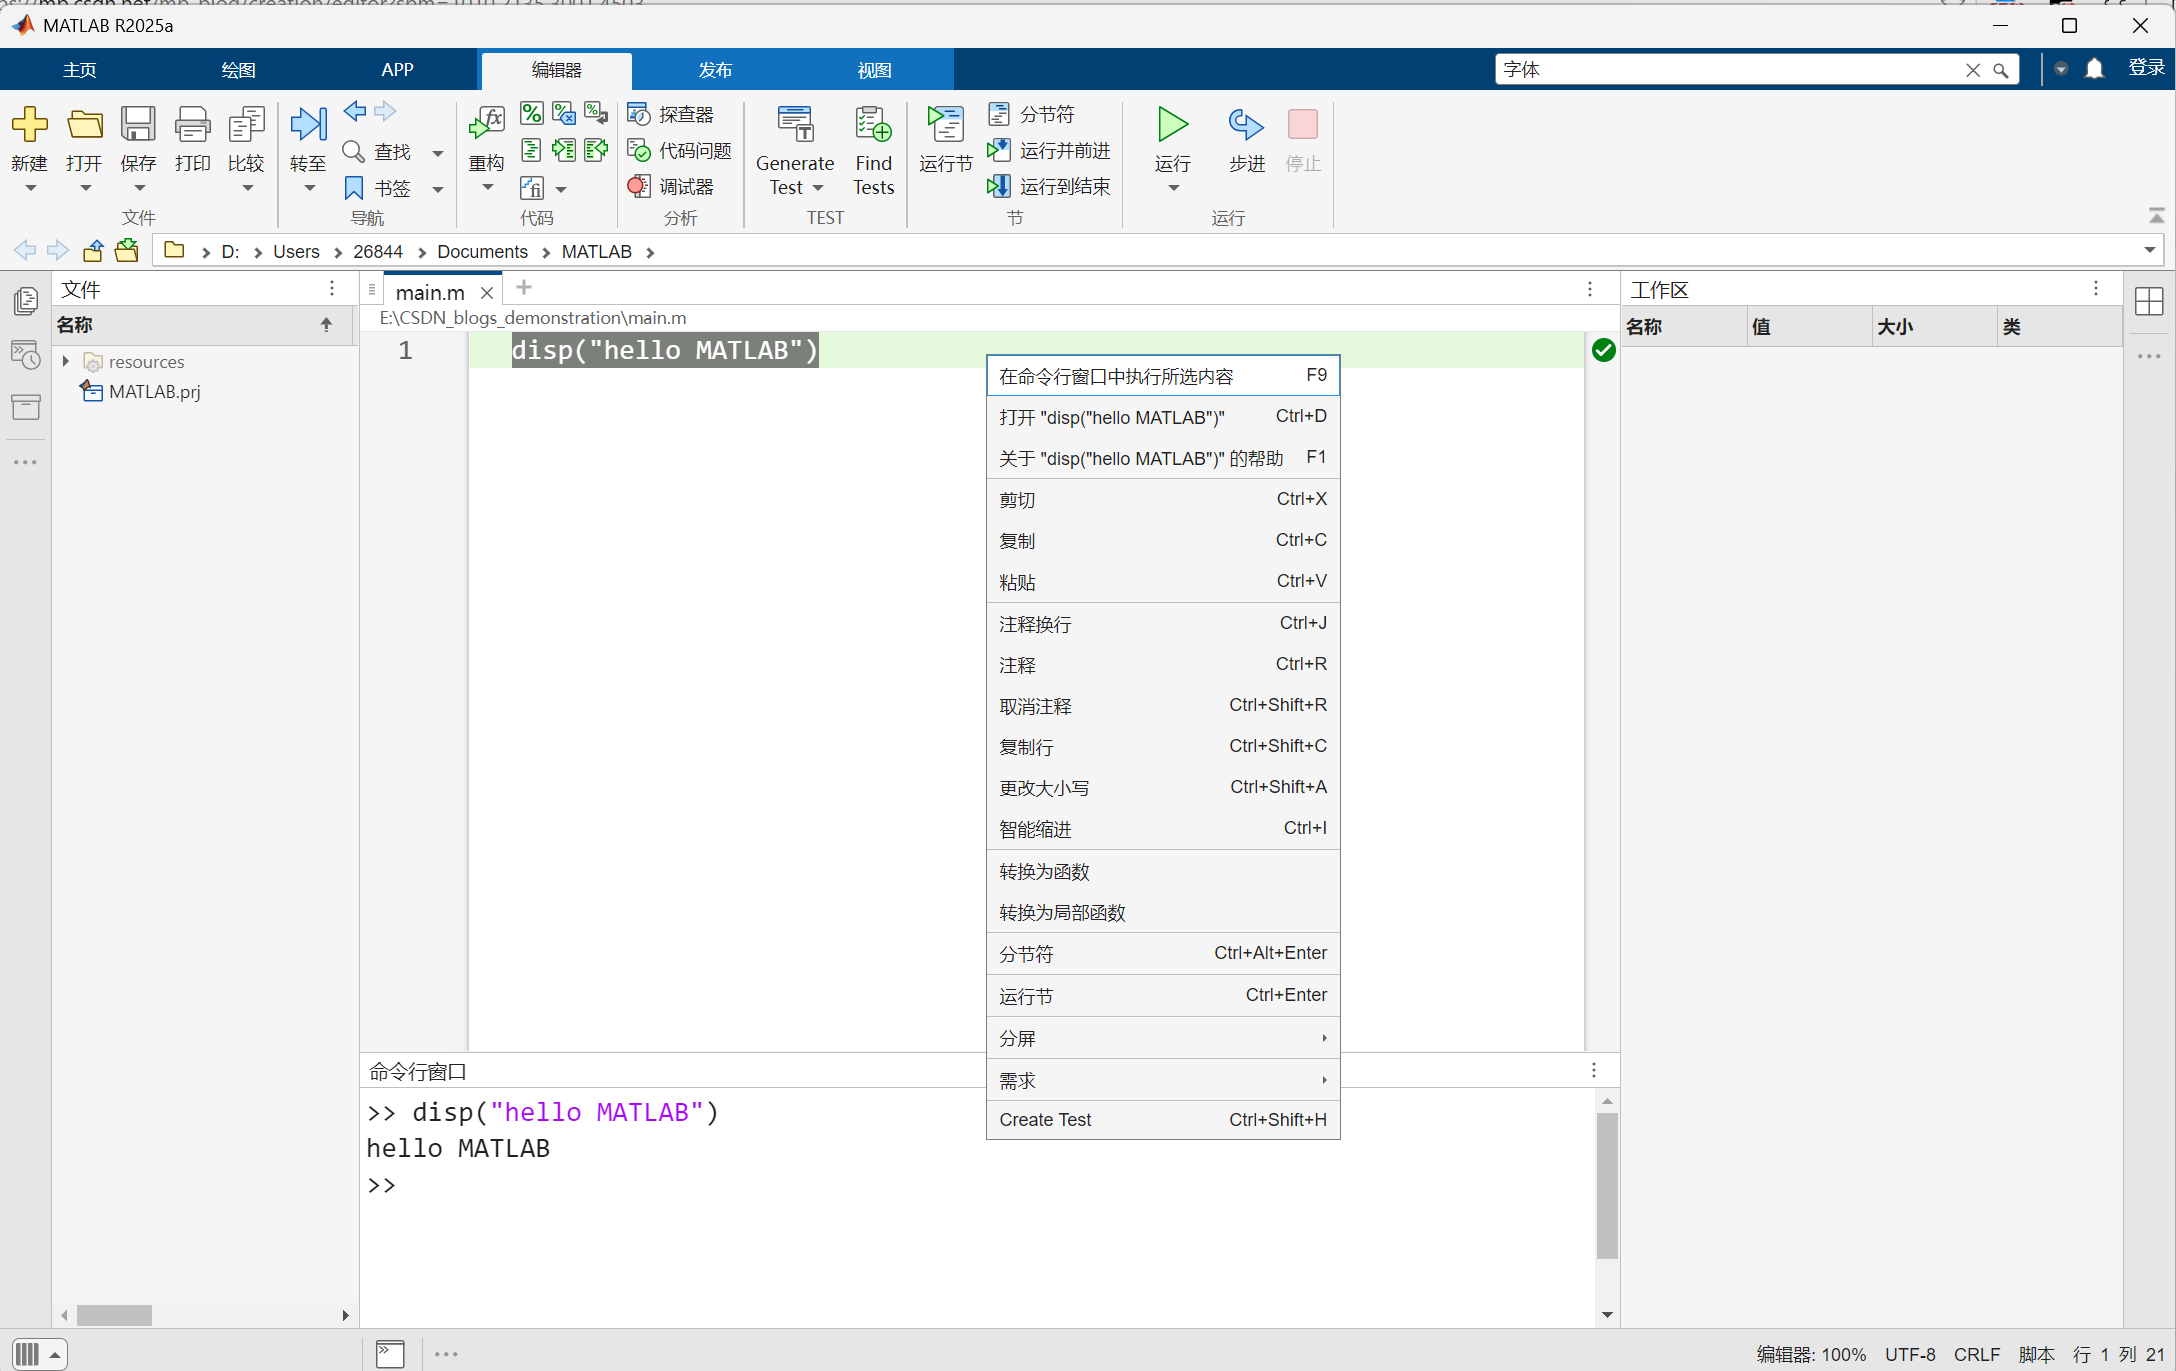This screenshot has height=1371, width=2176.
Task: Click the Step (步进) icon
Action: pos(1246,125)
